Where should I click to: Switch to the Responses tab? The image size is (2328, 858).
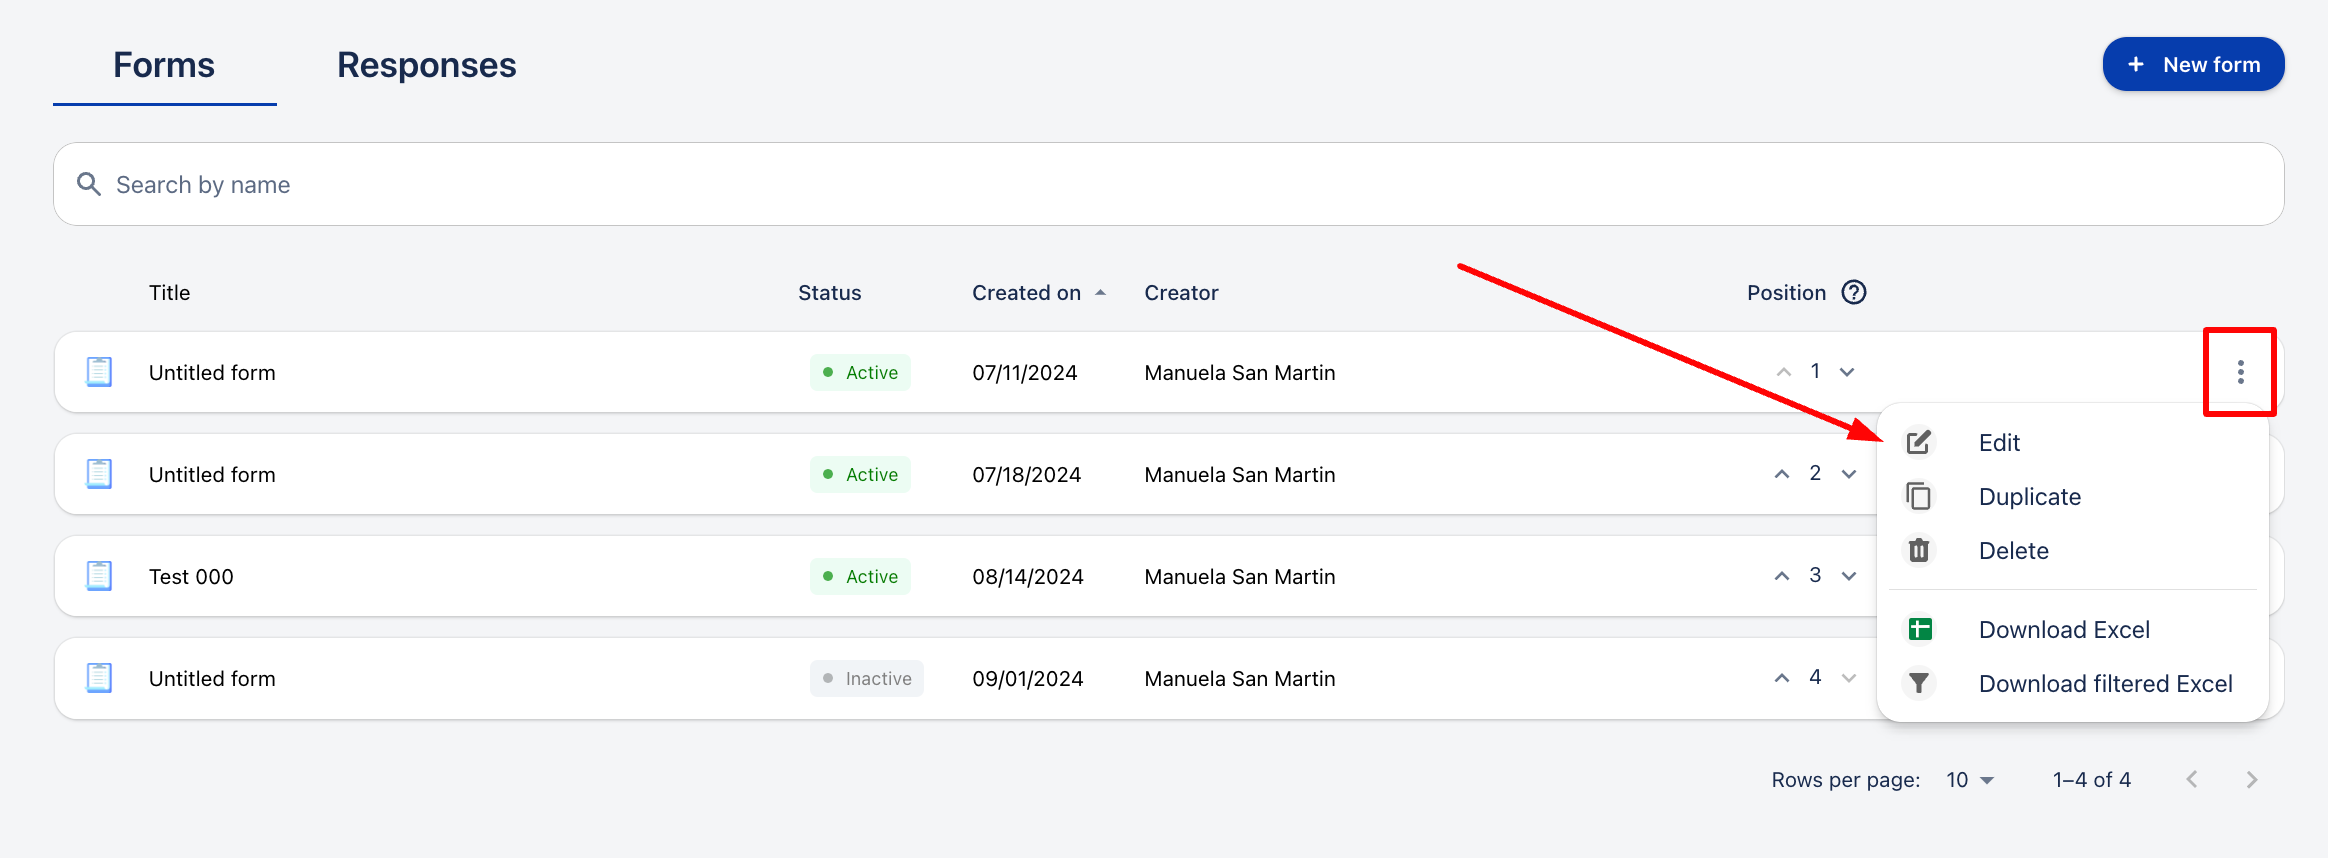pos(426,65)
